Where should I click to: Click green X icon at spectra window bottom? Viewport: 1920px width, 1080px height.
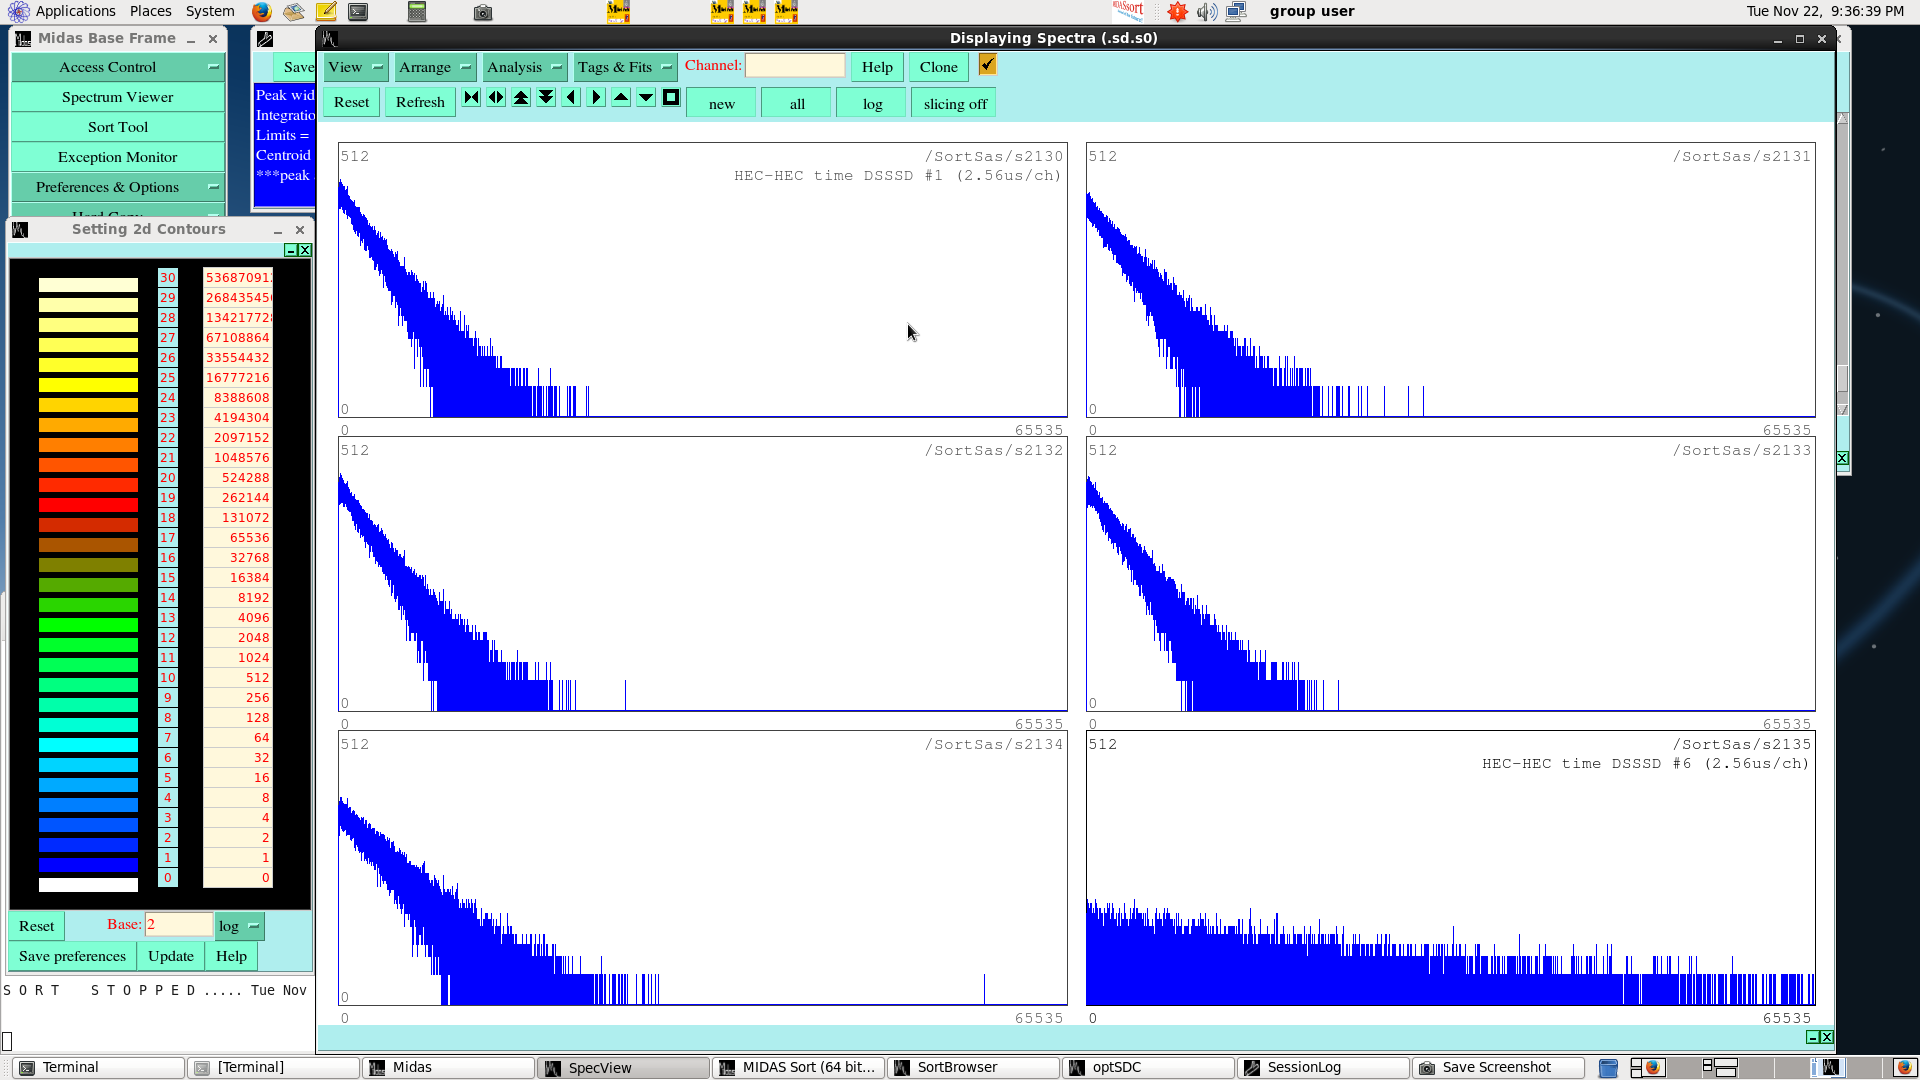click(x=1827, y=1037)
